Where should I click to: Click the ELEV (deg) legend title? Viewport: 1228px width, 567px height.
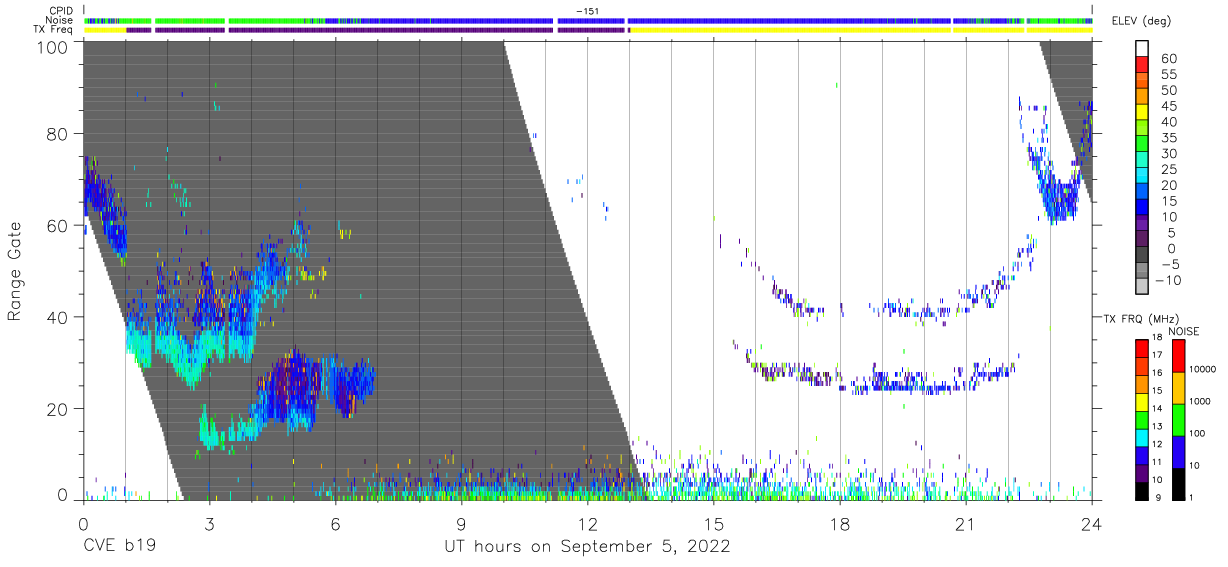[1142, 21]
